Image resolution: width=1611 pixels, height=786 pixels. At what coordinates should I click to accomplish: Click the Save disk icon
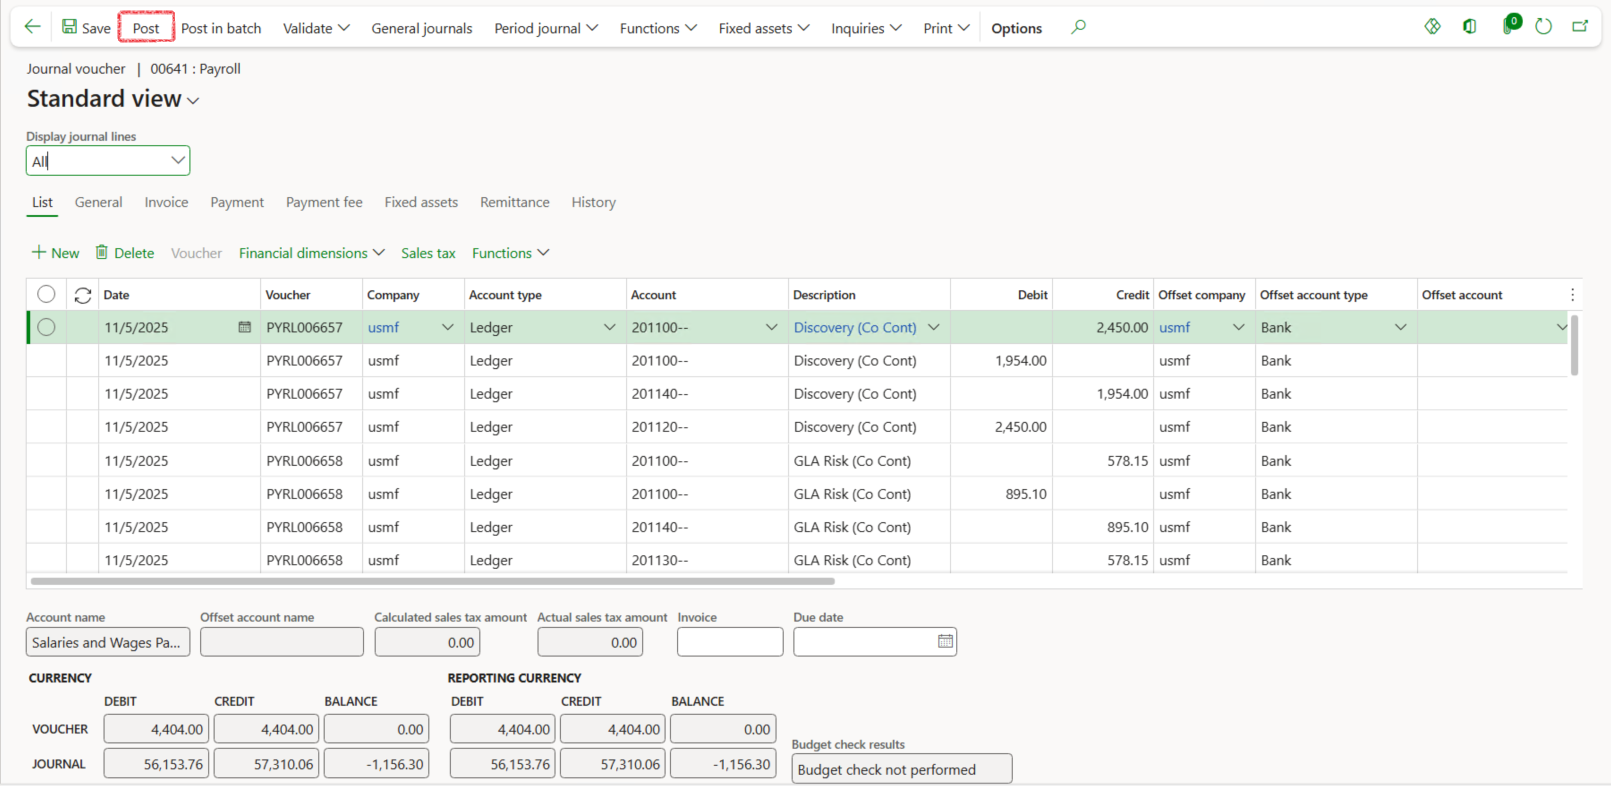[69, 27]
